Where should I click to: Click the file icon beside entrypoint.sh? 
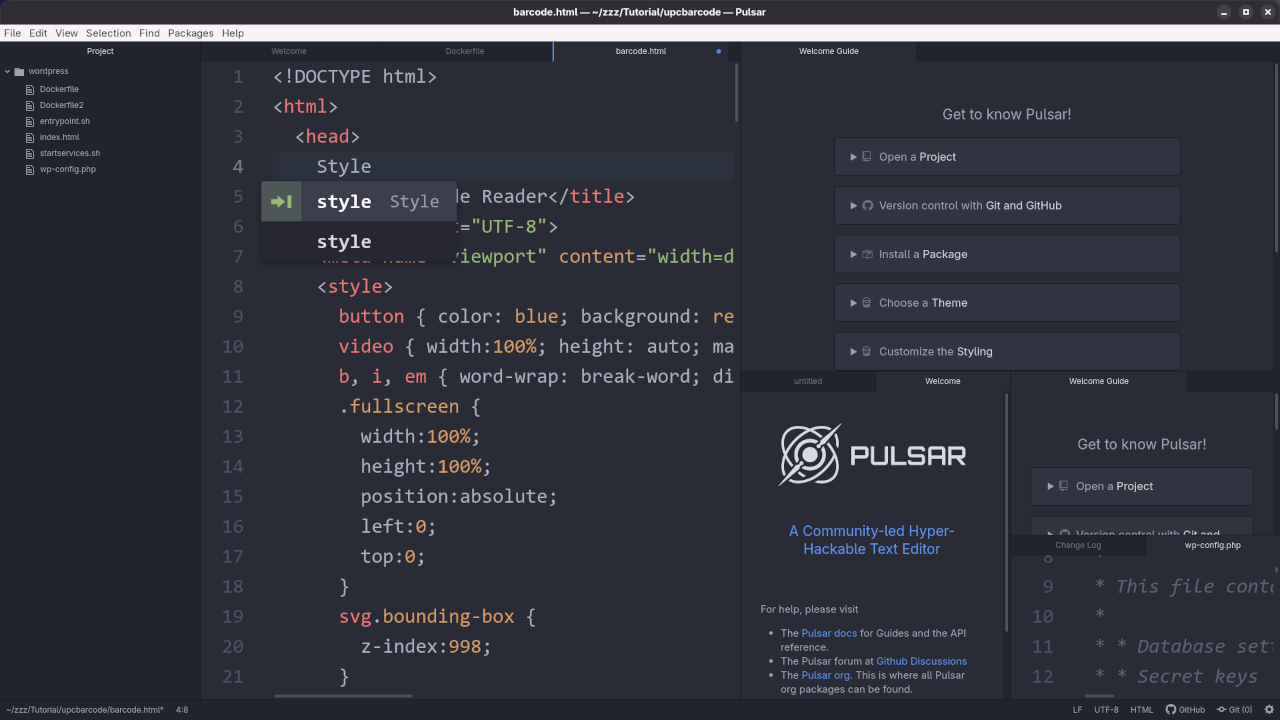tap(30, 122)
